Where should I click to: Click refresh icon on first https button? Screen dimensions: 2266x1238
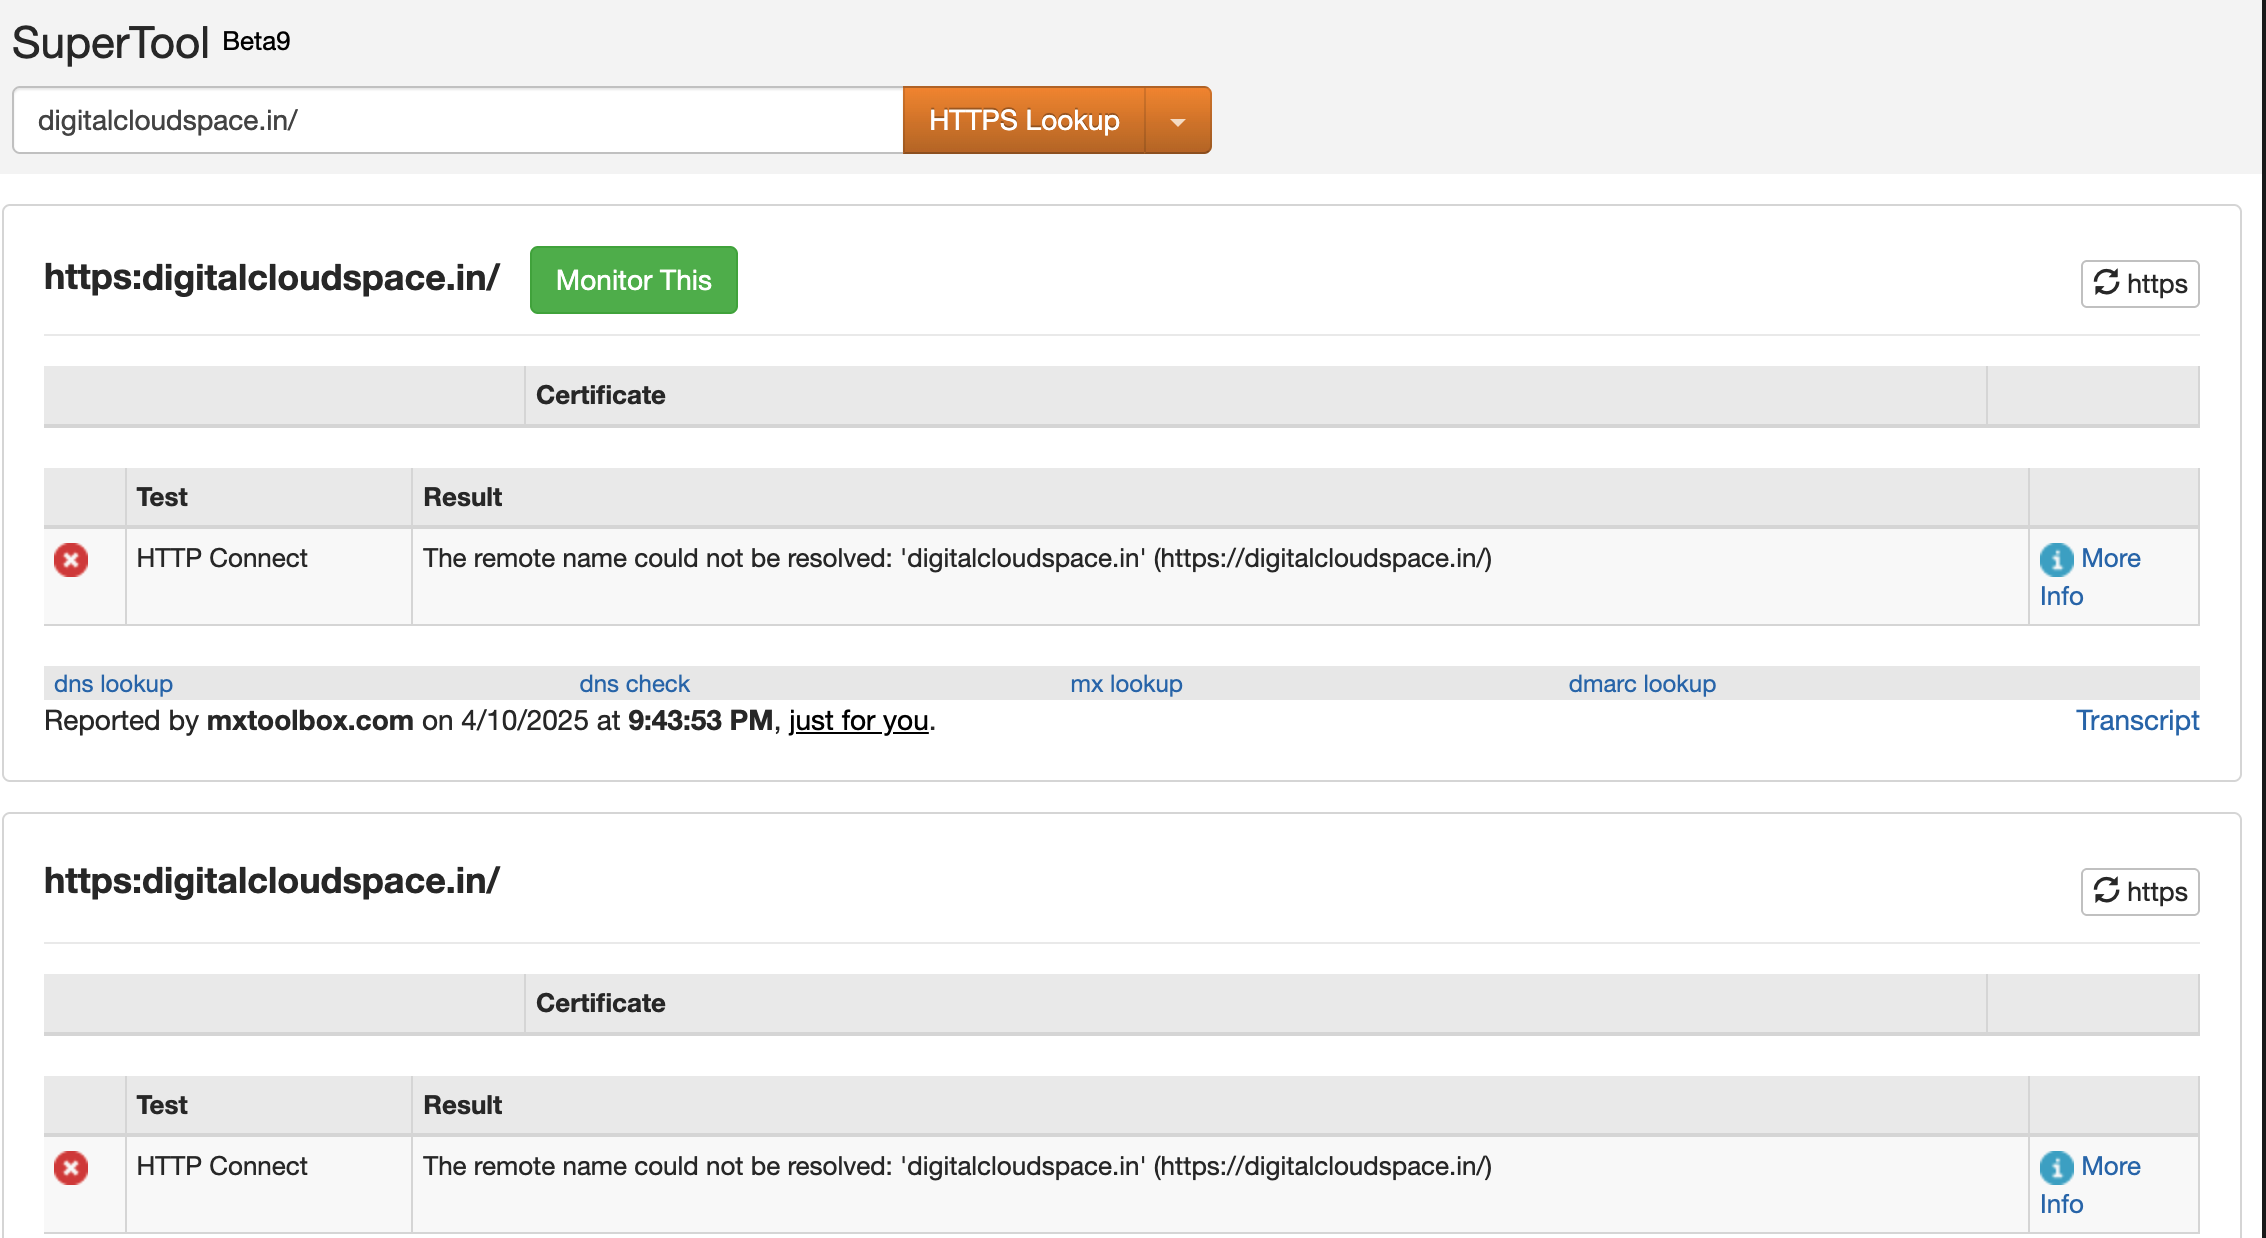(2106, 283)
